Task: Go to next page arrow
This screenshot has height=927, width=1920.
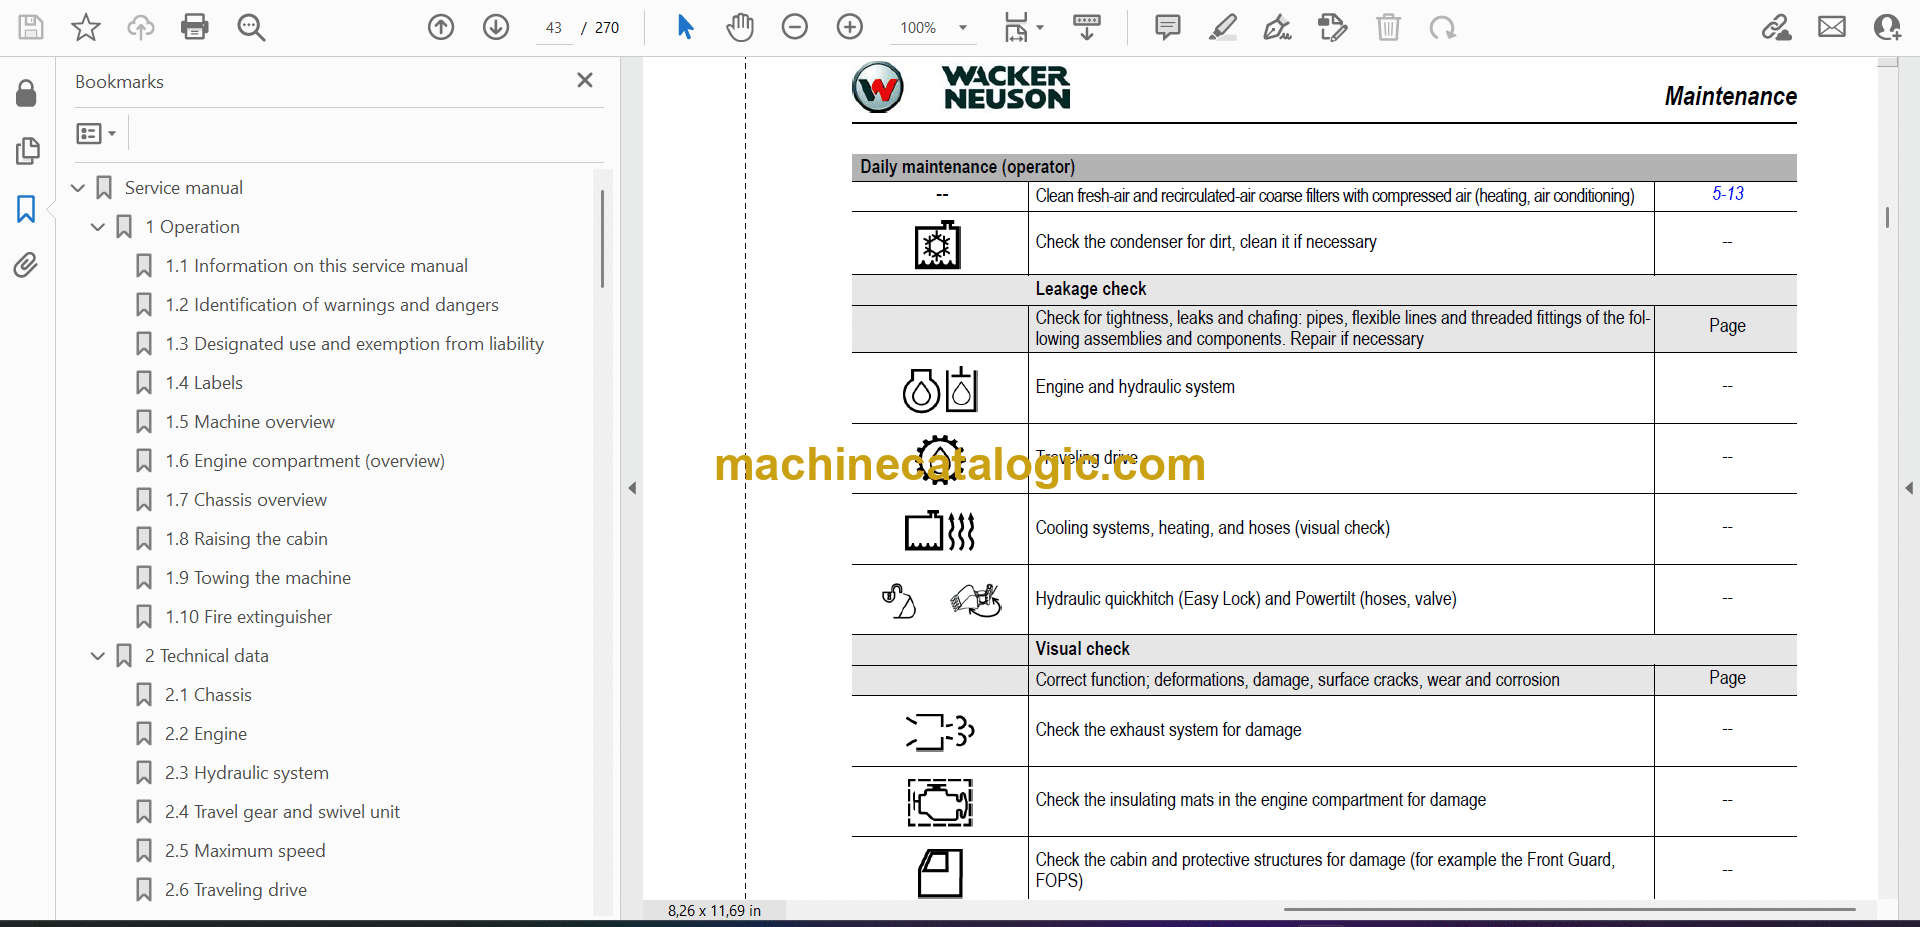Action: click(496, 27)
